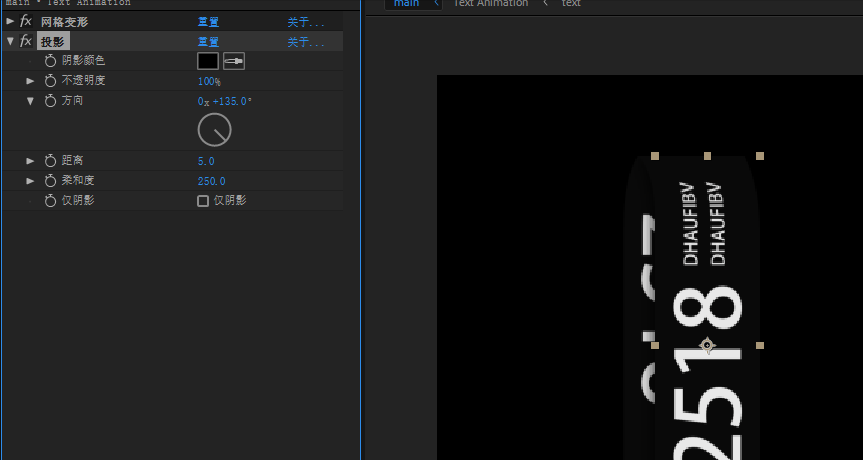The image size is (863, 460).
Task: Pick shadow color with the eyedropper
Action: click(x=234, y=61)
